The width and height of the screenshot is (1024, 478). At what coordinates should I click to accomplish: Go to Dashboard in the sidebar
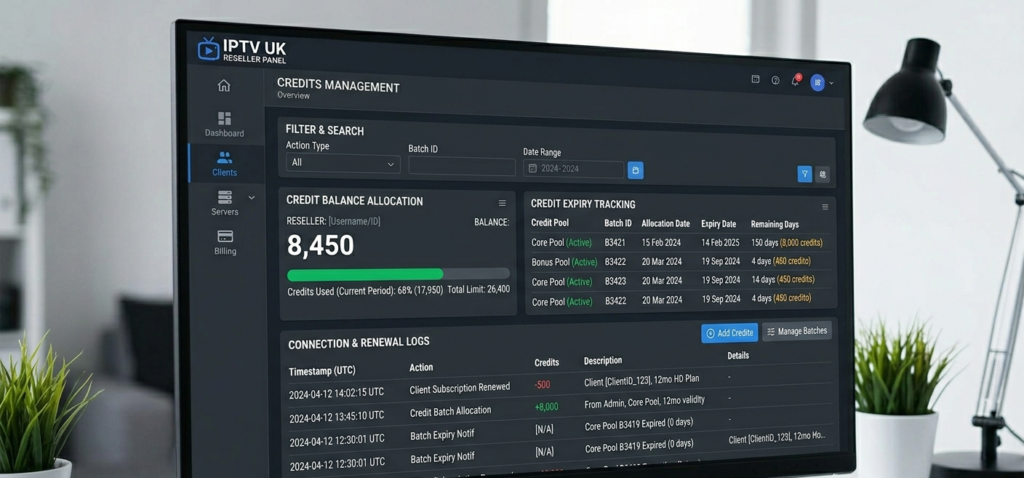coord(224,124)
